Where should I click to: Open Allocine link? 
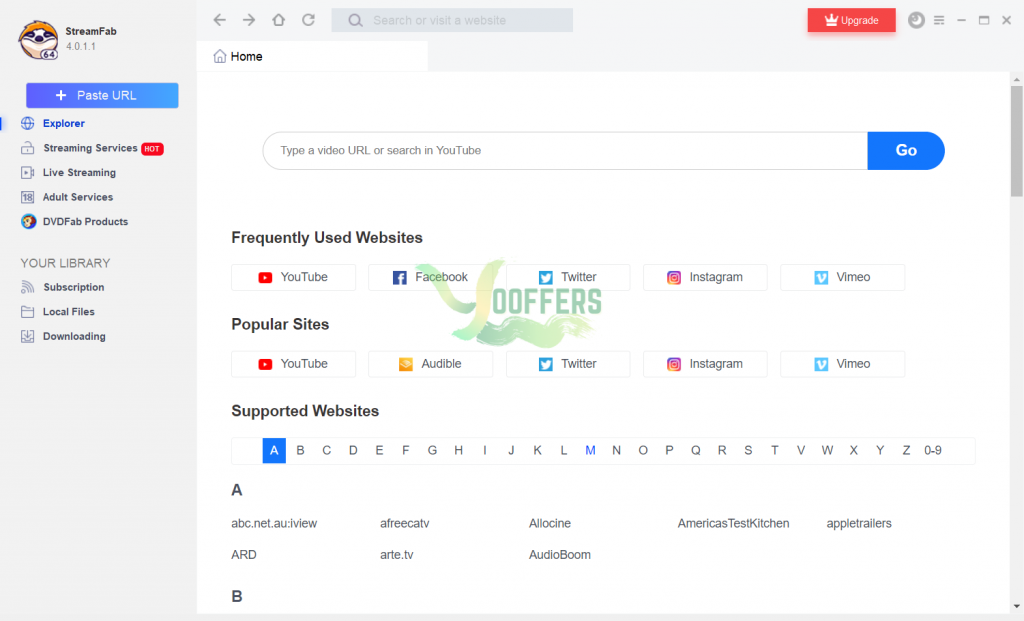click(550, 524)
